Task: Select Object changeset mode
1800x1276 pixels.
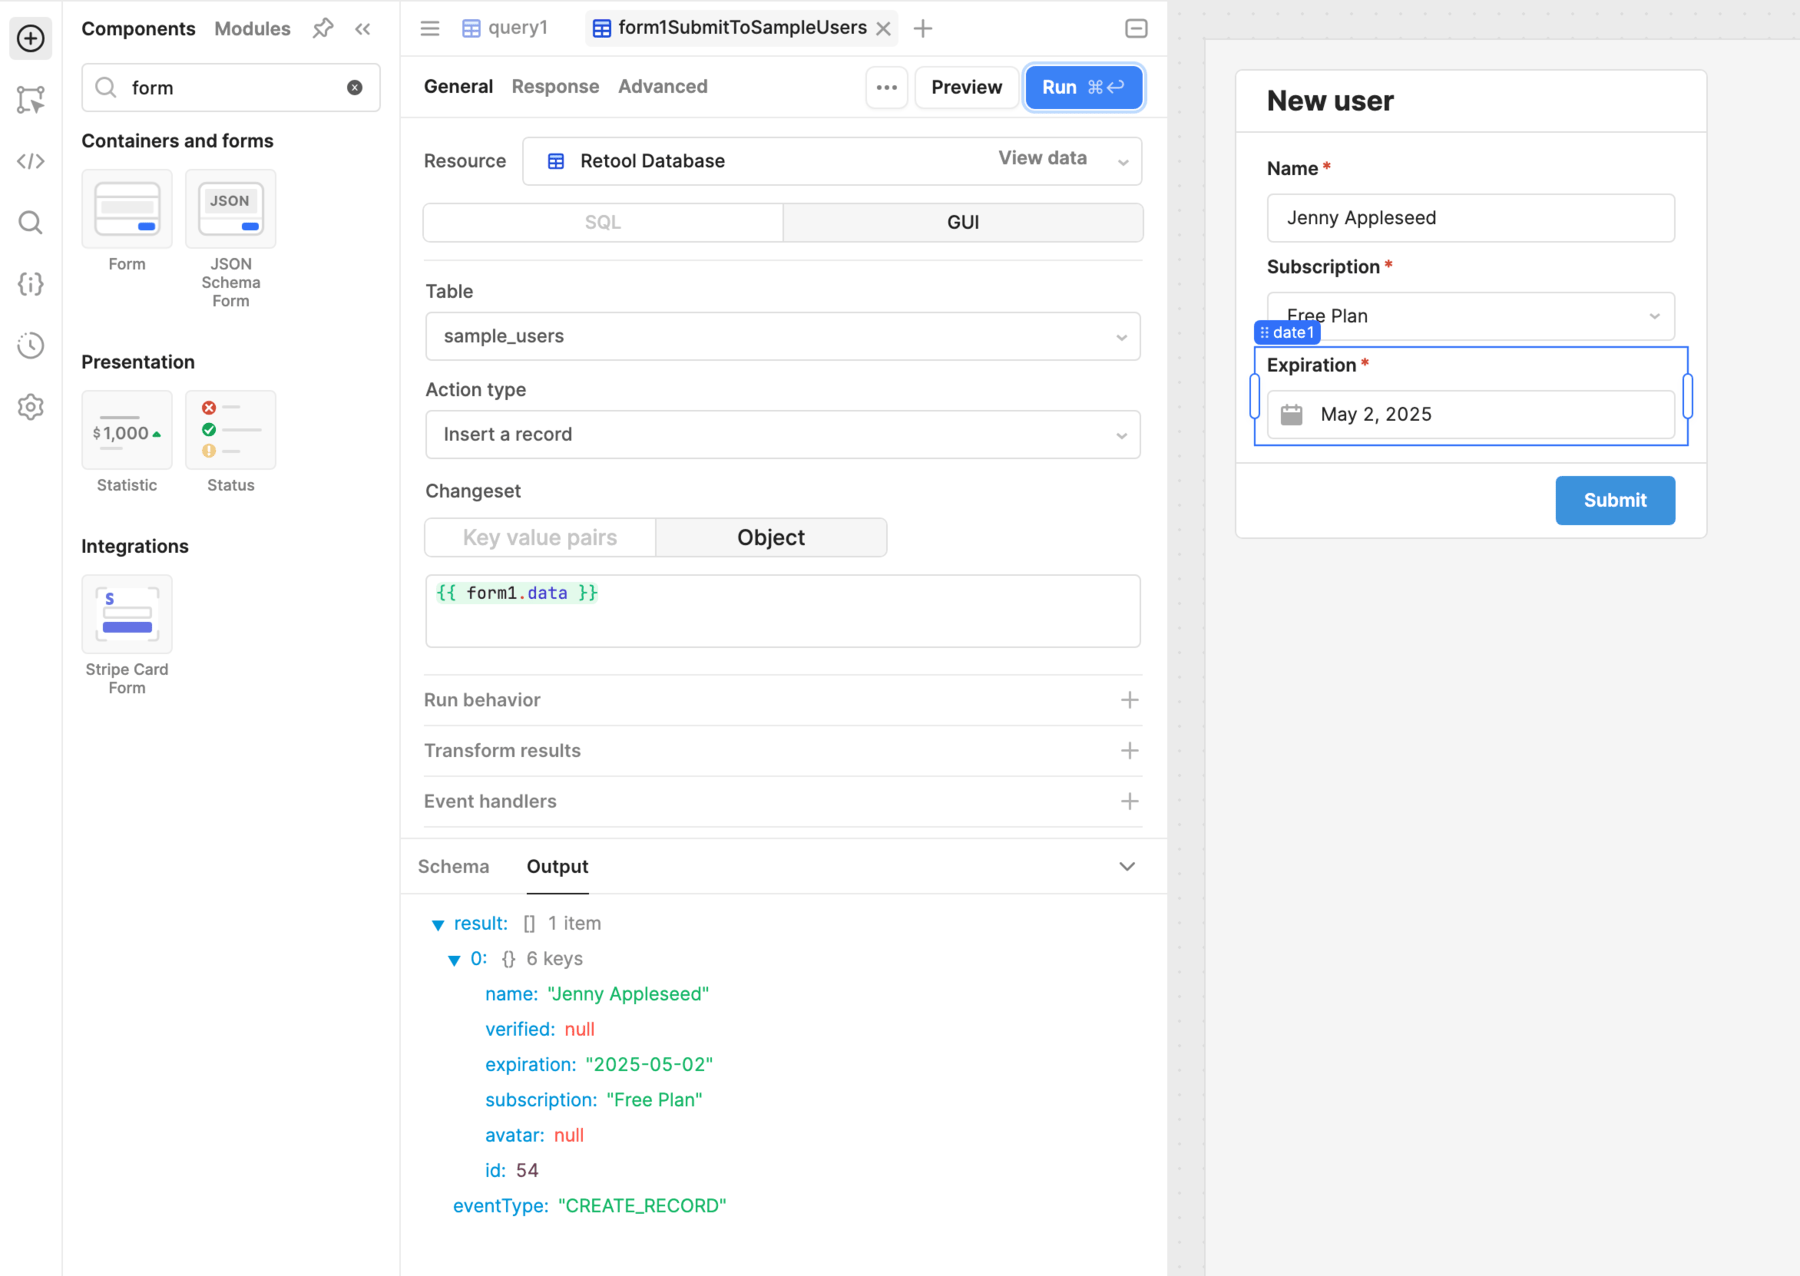Action: [x=771, y=538]
